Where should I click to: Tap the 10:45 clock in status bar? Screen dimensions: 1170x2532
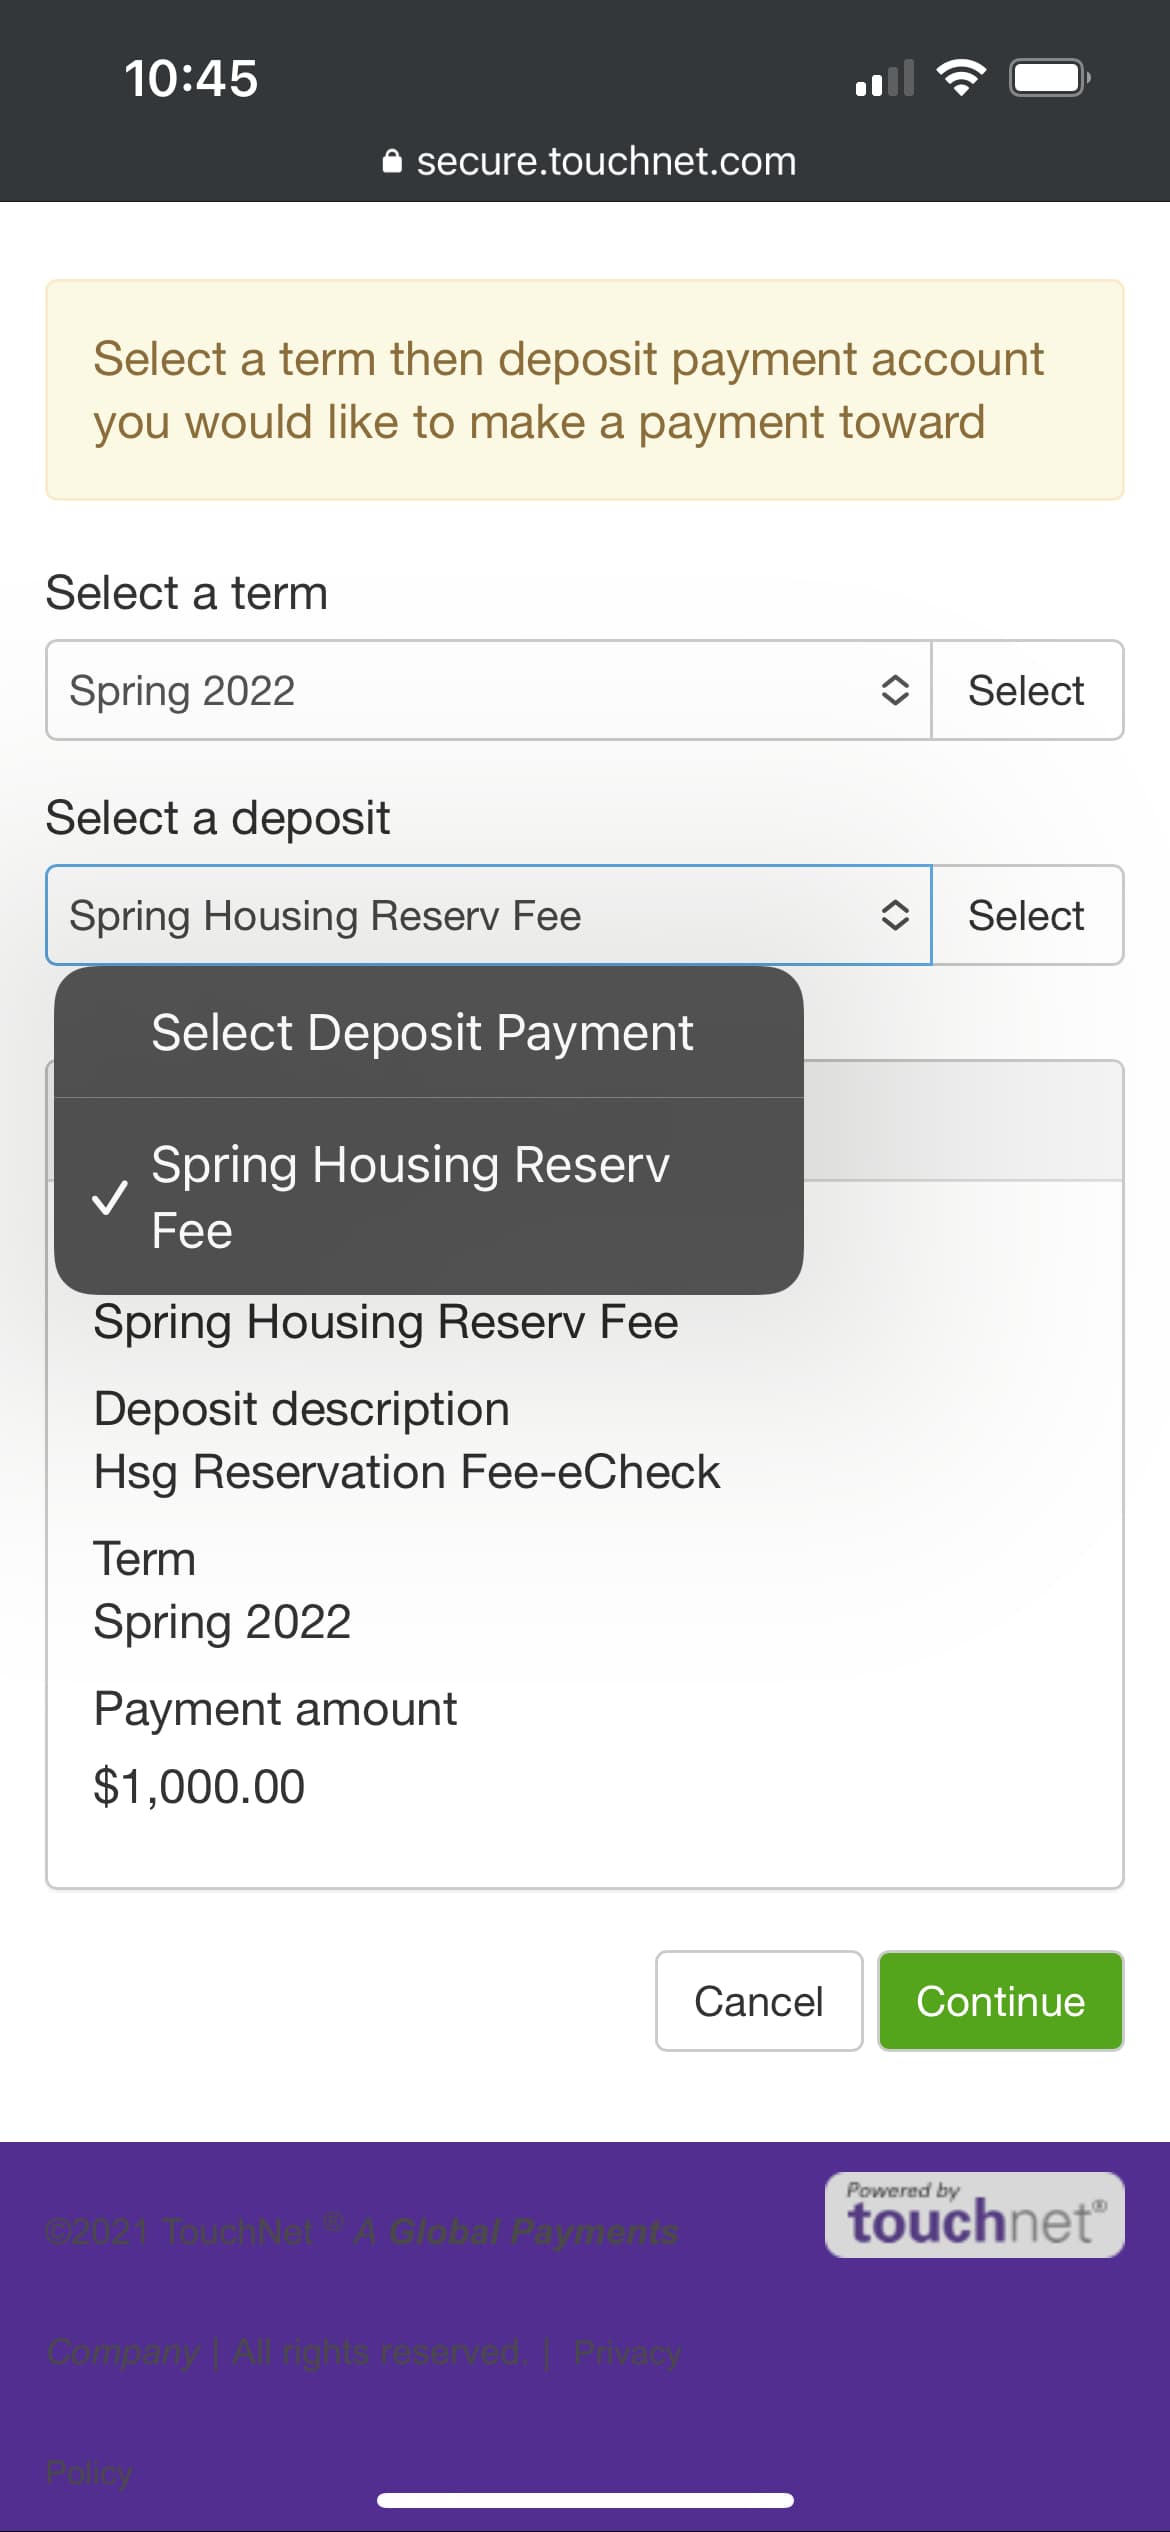click(190, 78)
